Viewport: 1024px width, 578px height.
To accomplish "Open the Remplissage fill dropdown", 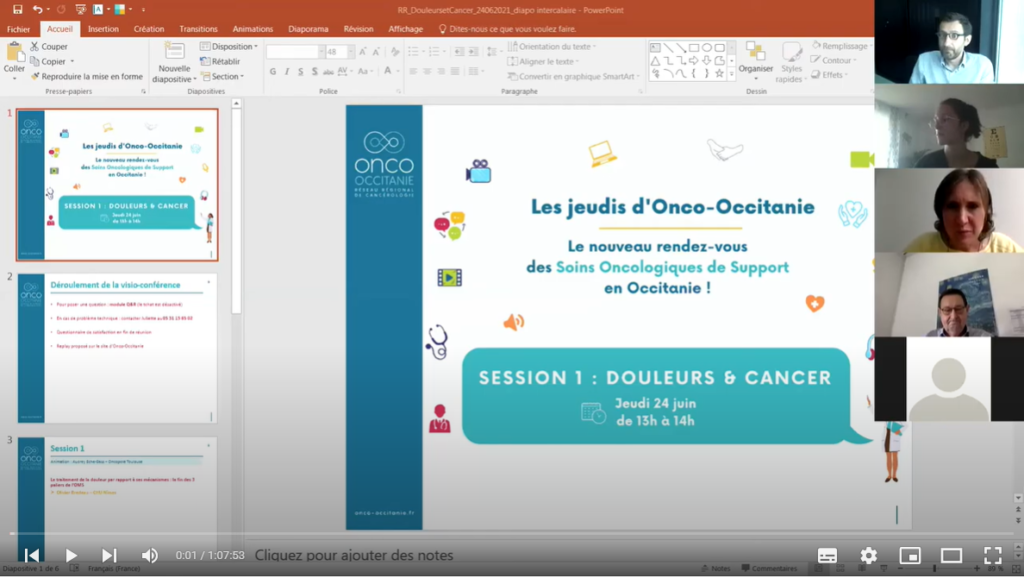I will [x=840, y=46].
